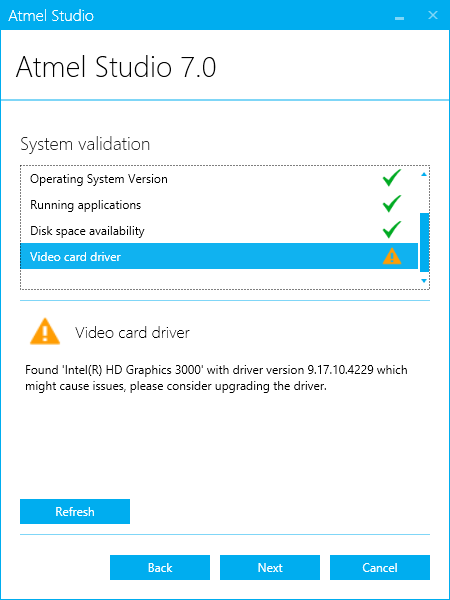Click the Disk space availability green checkmark
Image resolution: width=450 pixels, height=600 pixels.
[x=391, y=230]
